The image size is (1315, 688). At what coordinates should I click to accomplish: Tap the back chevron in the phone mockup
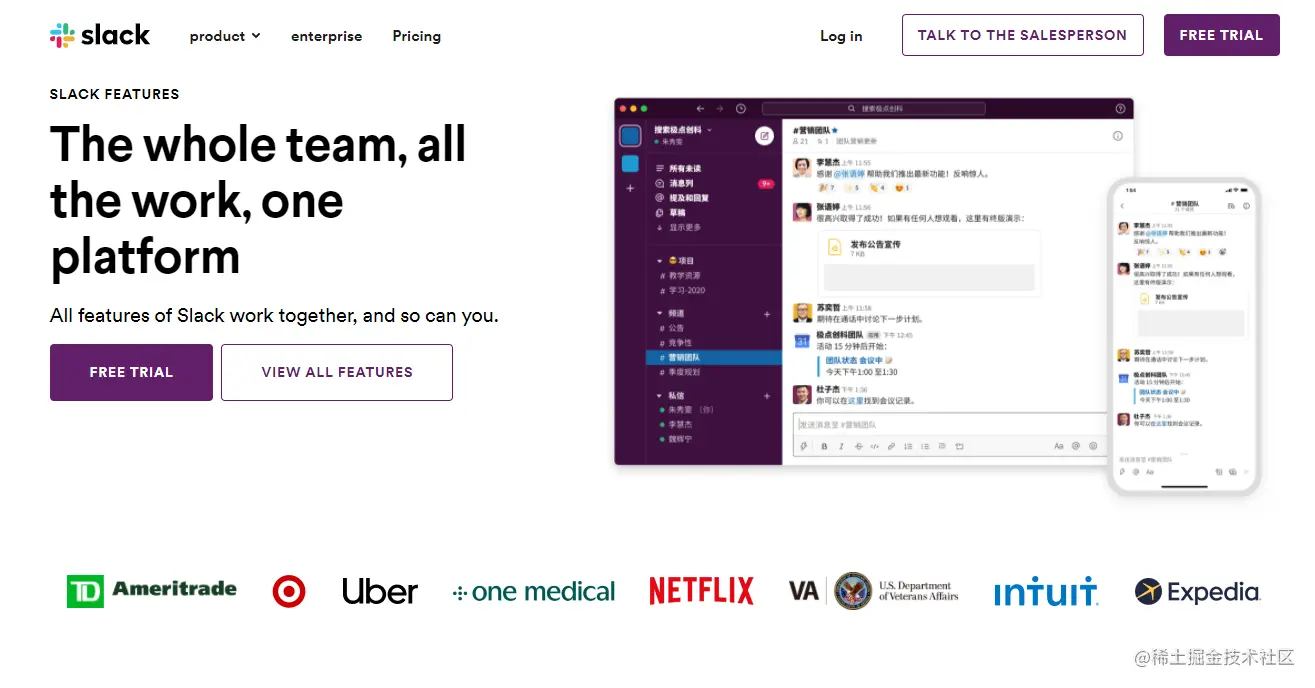pyautogui.click(x=1122, y=206)
